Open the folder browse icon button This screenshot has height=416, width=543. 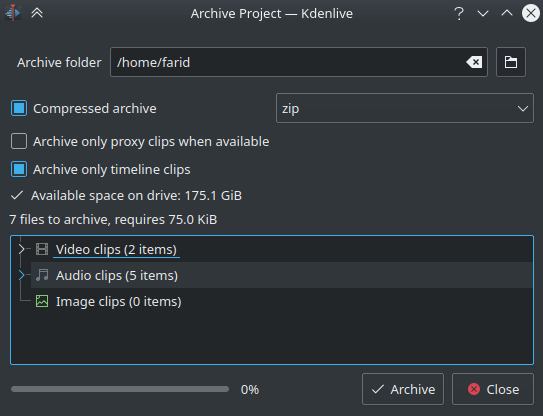pos(511,62)
